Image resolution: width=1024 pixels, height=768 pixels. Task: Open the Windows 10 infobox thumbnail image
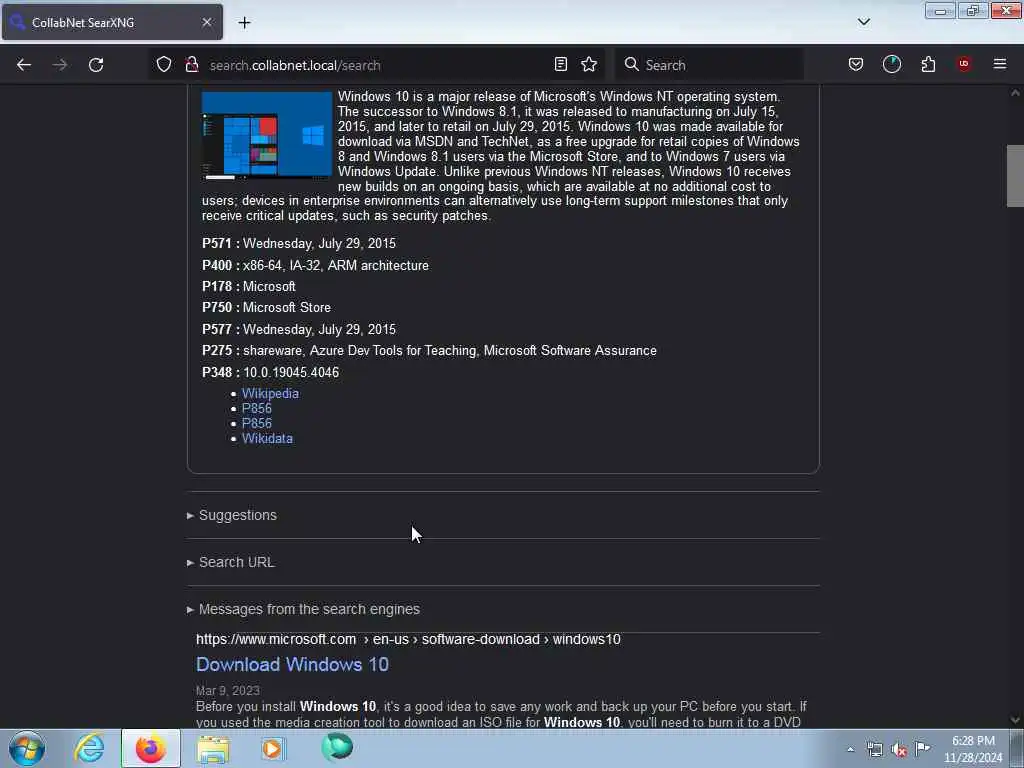267,135
